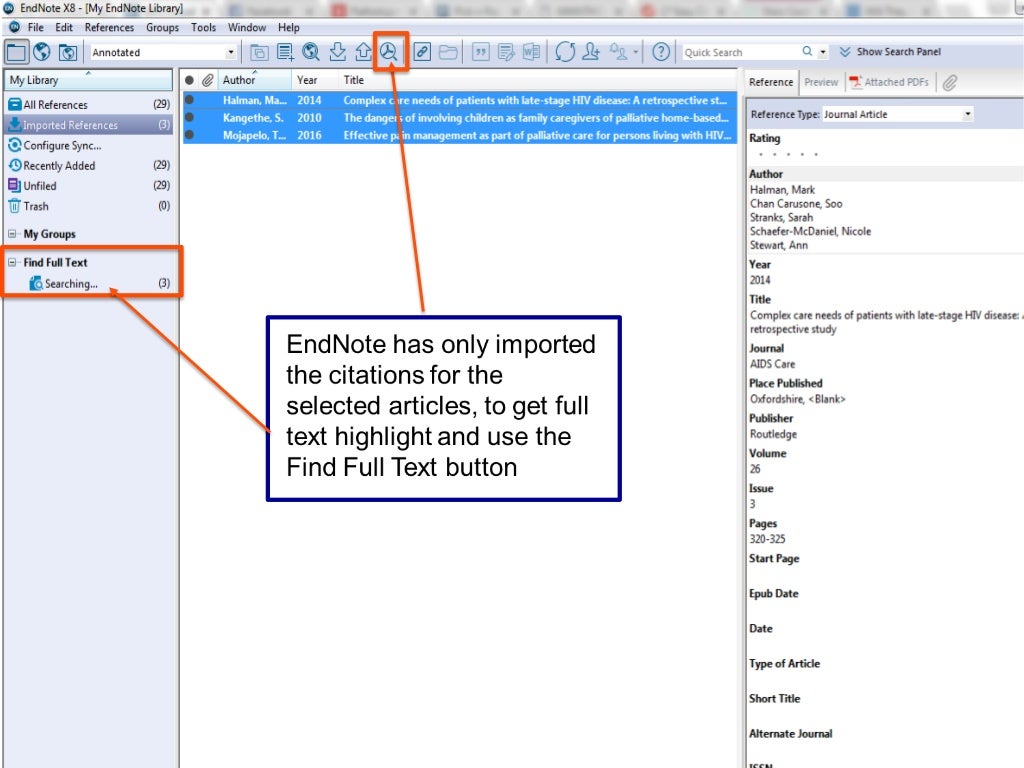Open Help question mark icon
This screenshot has width=1024, height=768.
(661, 52)
